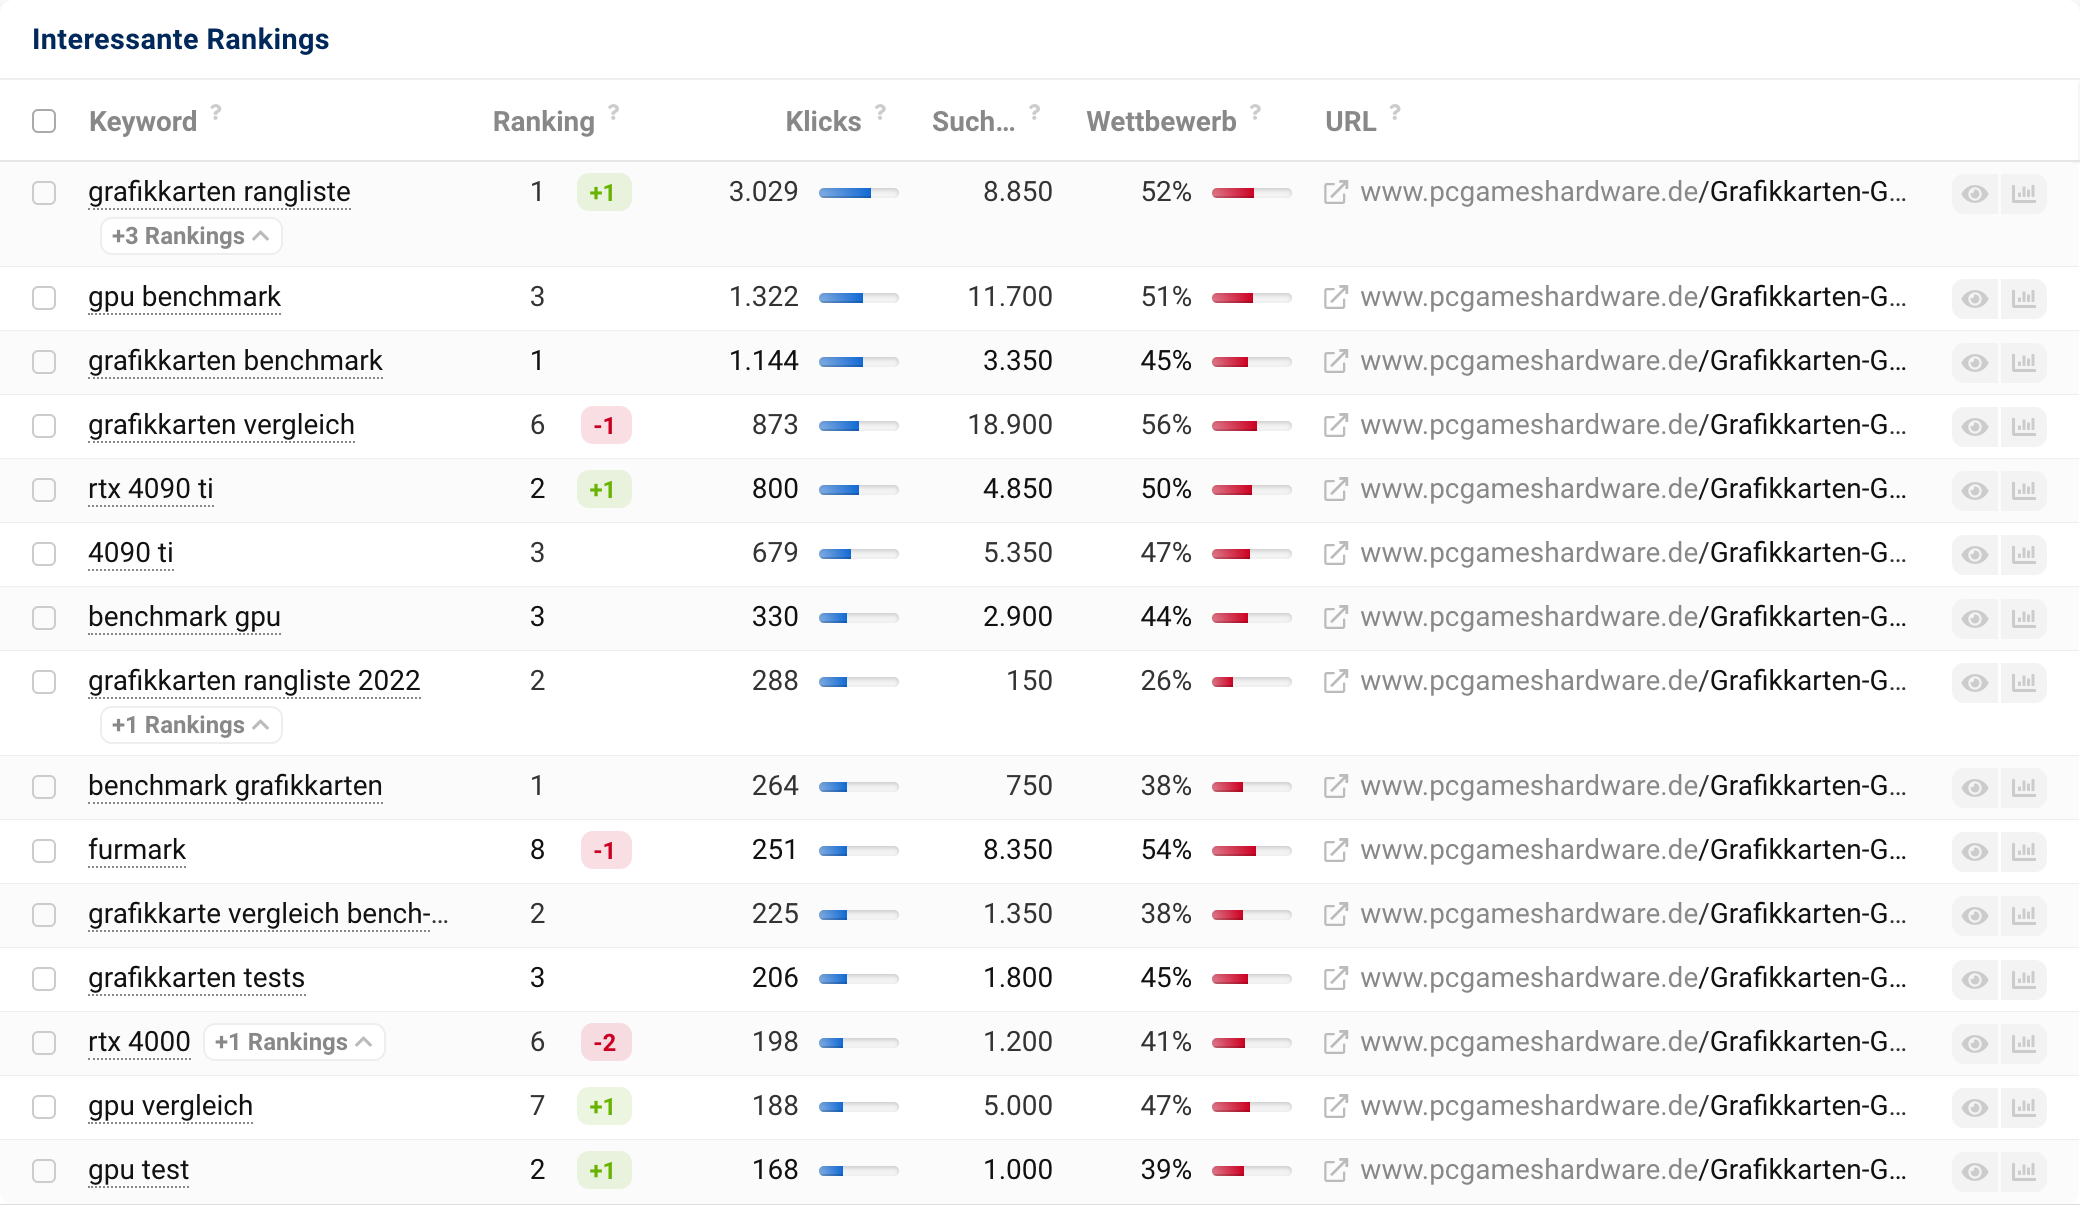Sort by Klicks column header
Image resolution: width=2080 pixels, height=1205 pixels.
click(x=822, y=122)
